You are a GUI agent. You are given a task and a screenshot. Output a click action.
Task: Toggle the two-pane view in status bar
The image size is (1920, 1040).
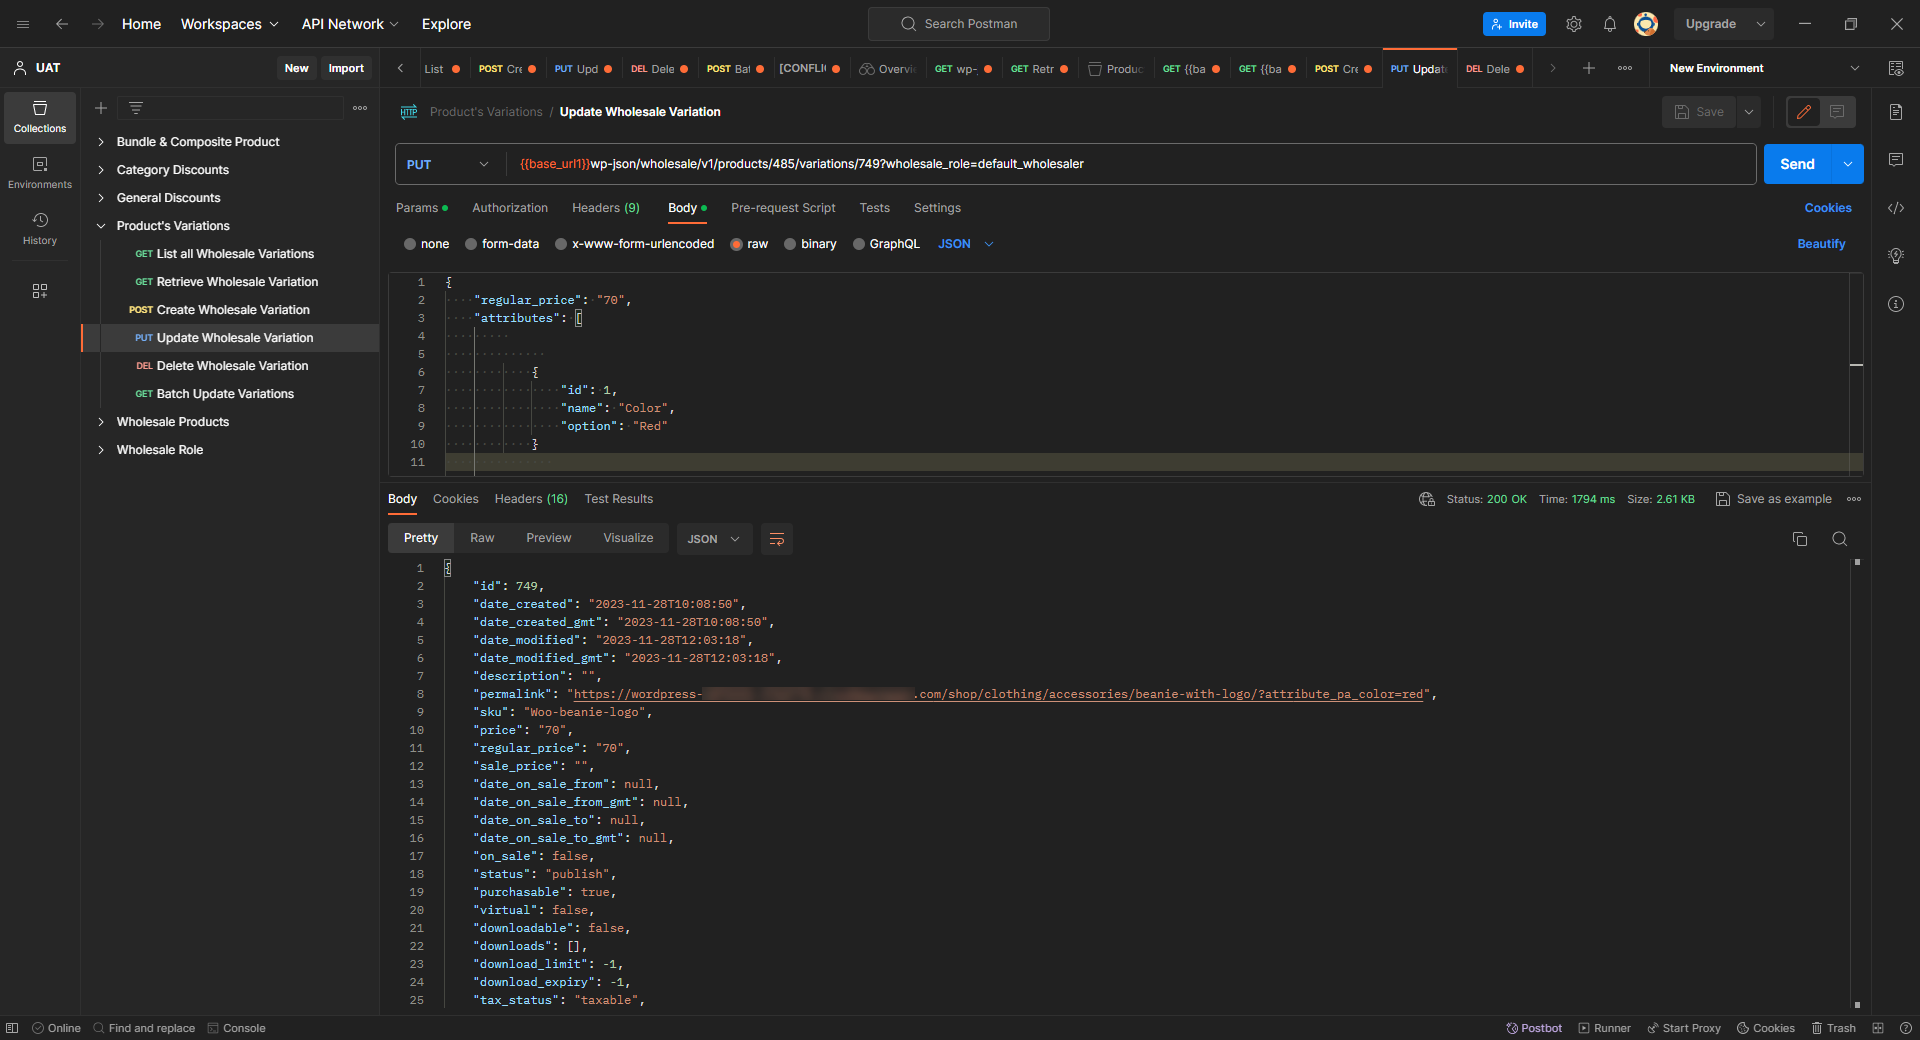point(1878,1028)
